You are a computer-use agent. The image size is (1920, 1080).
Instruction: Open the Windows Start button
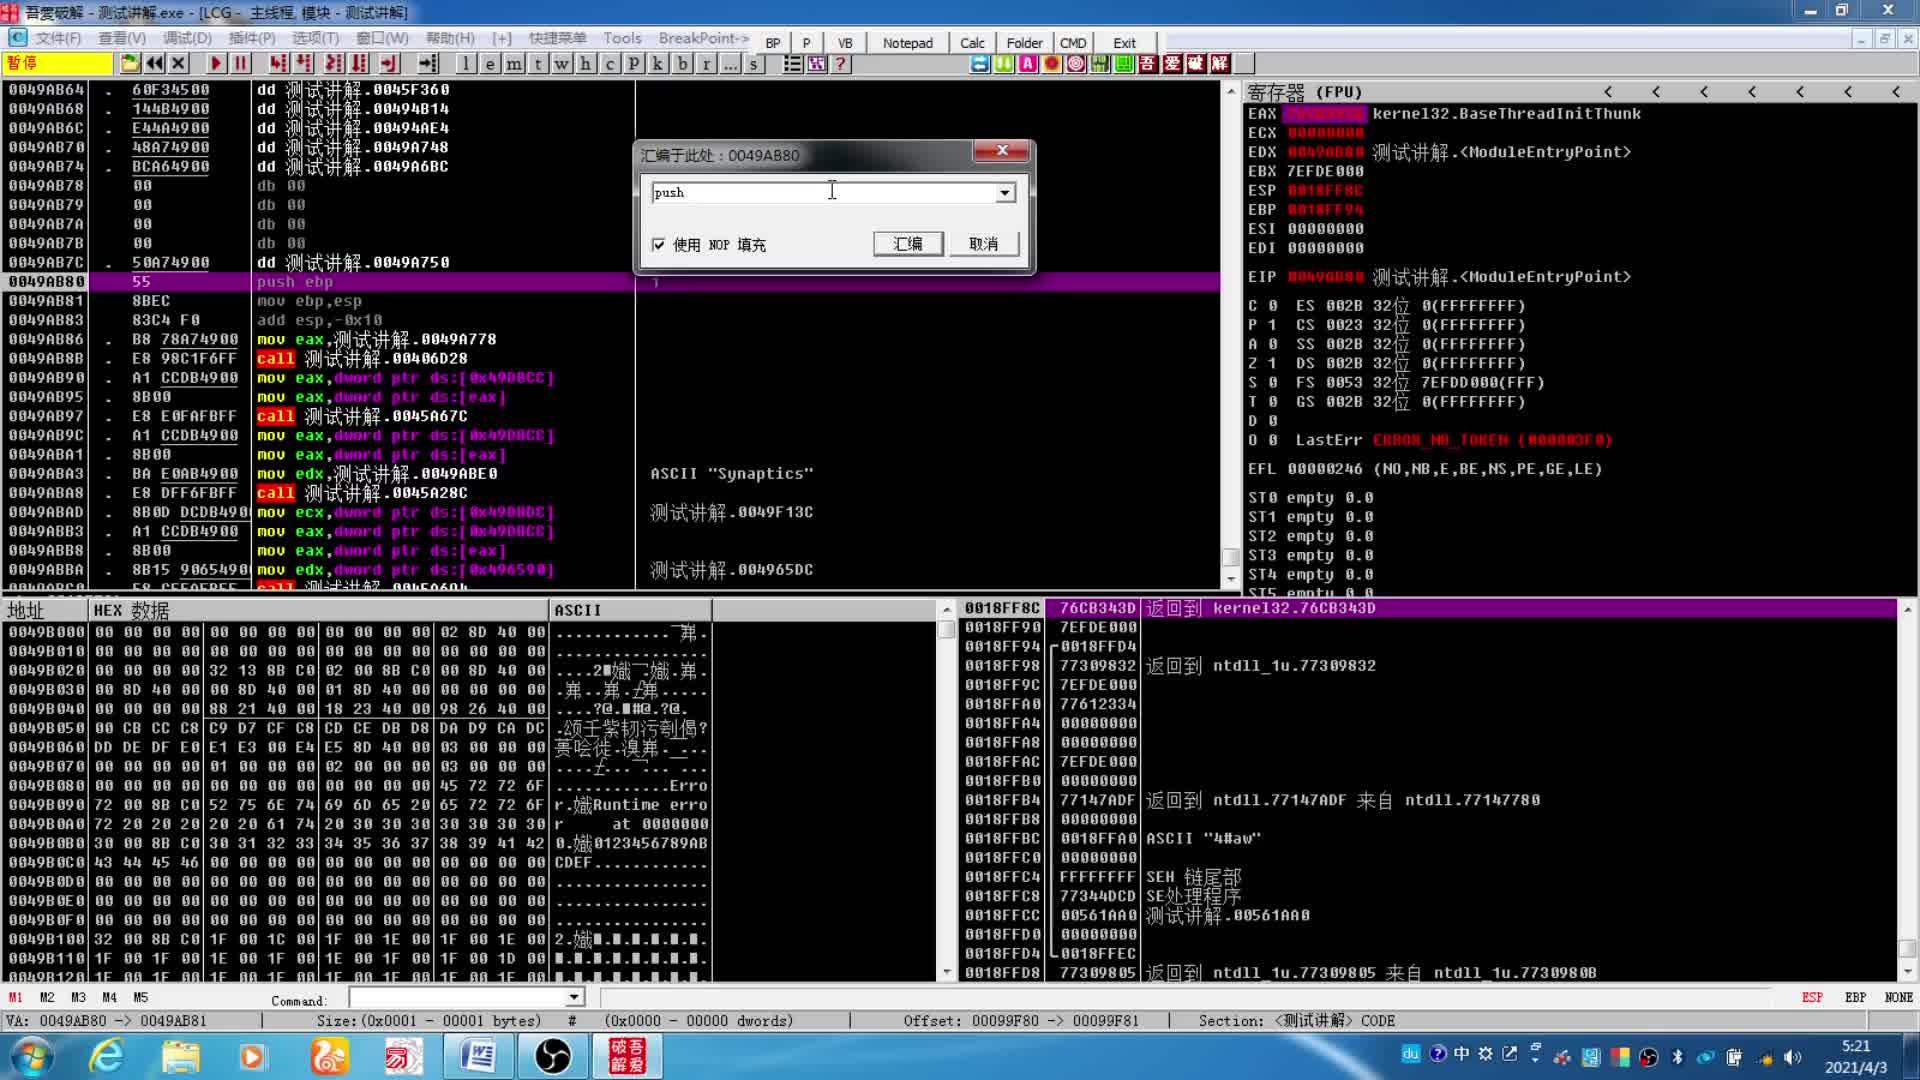[x=31, y=1056]
